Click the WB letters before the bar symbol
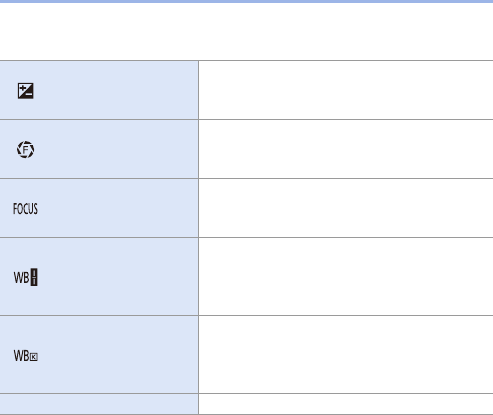 (x=21, y=277)
